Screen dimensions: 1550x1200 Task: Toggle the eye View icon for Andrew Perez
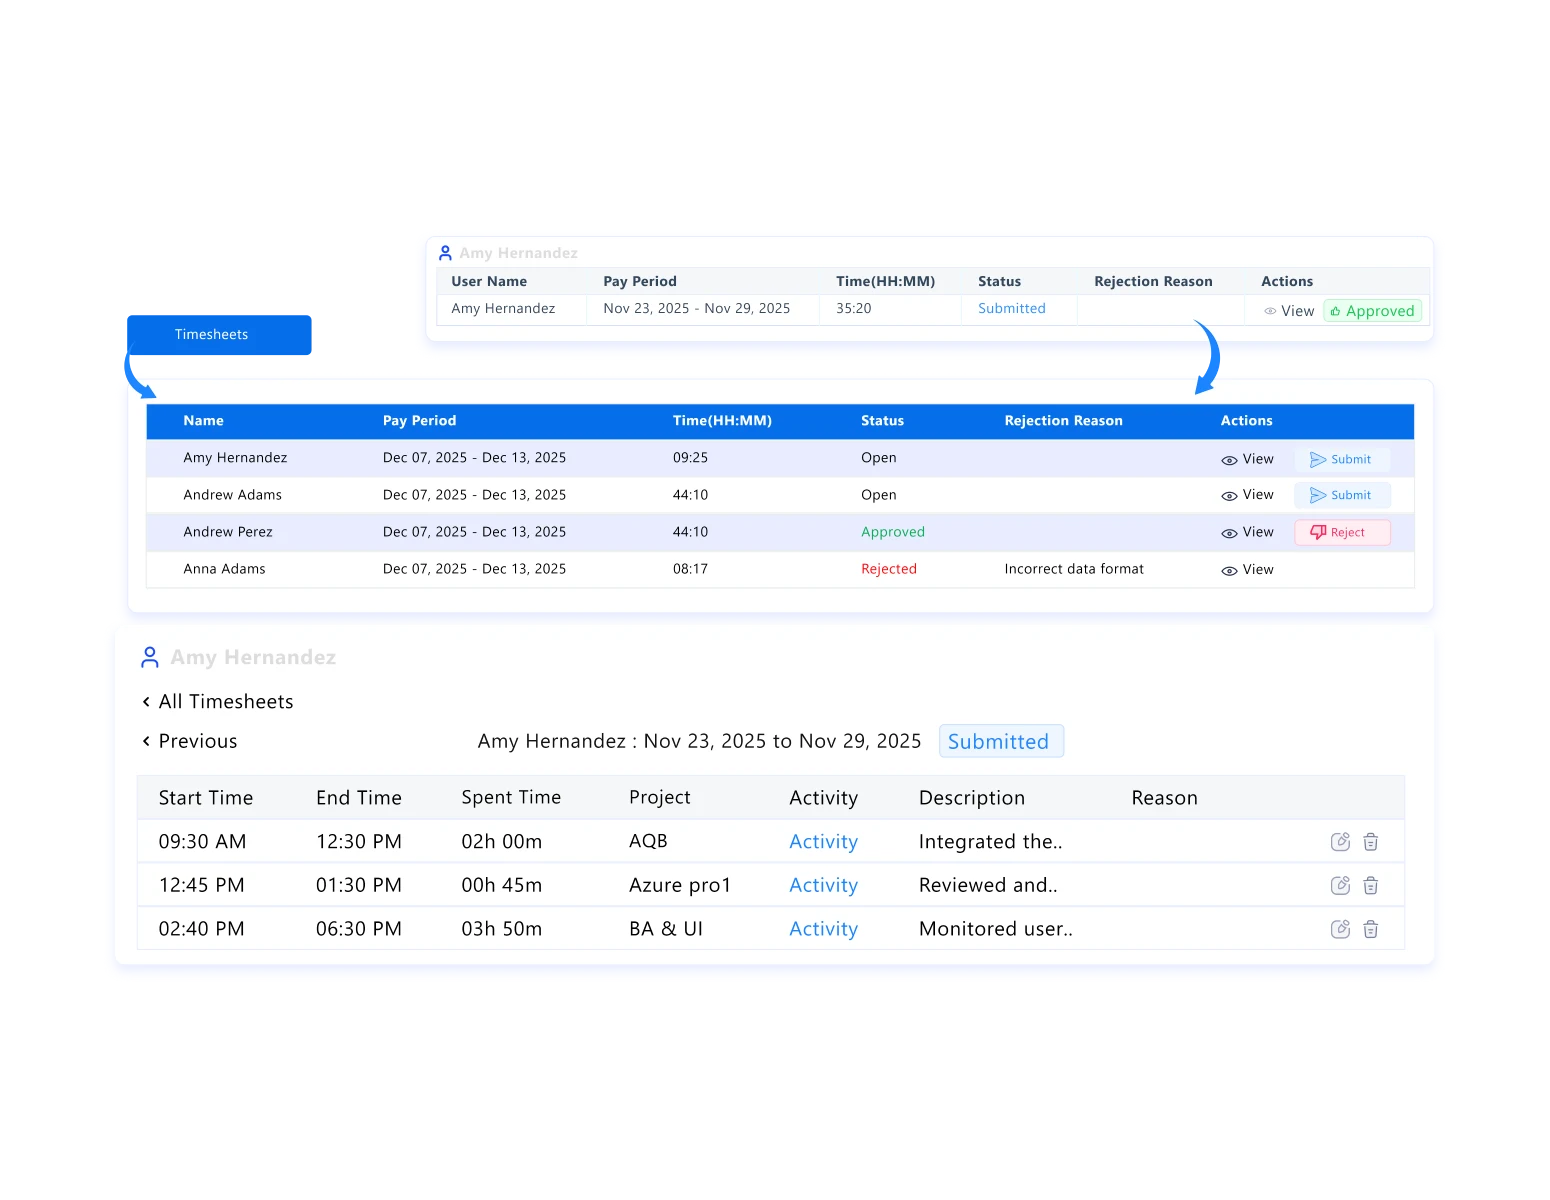pyautogui.click(x=1230, y=532)
